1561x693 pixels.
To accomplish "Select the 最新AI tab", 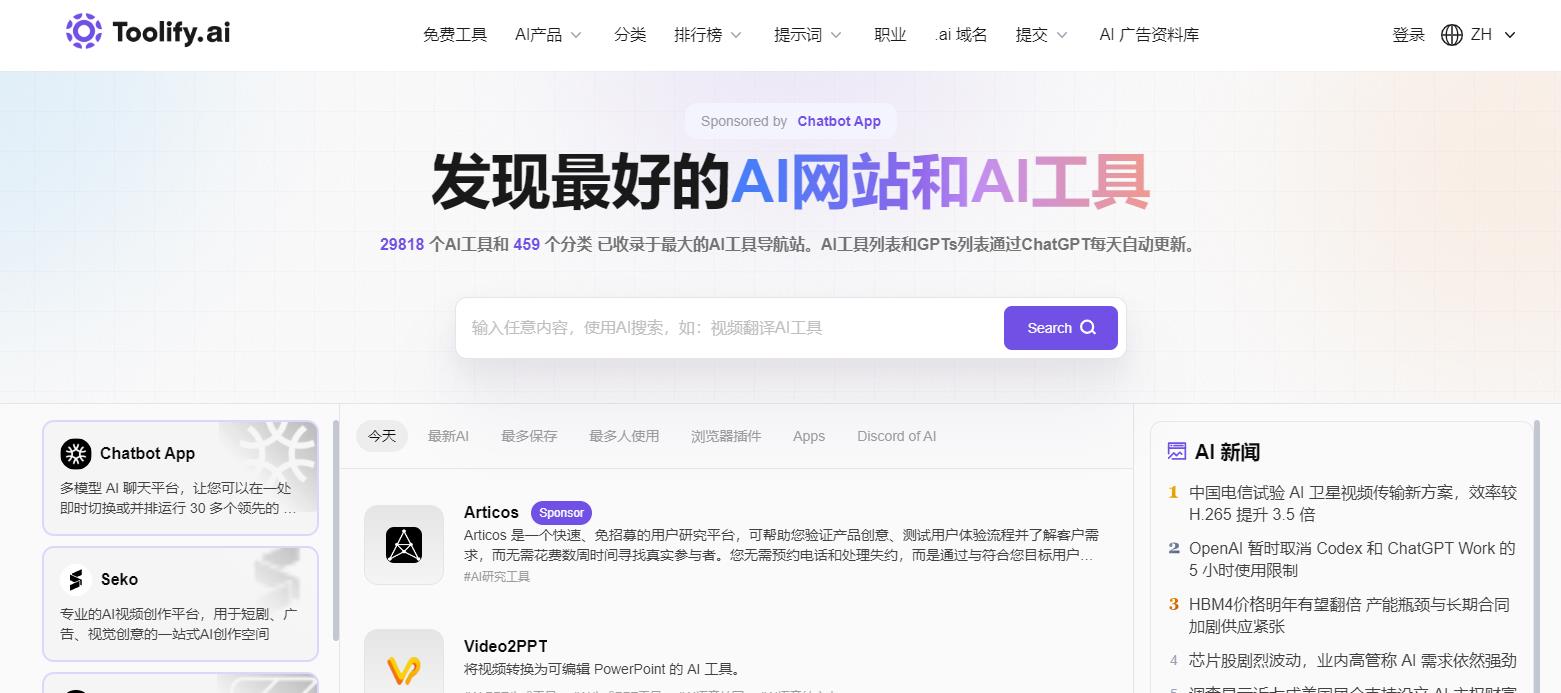I will pos(448,436).
